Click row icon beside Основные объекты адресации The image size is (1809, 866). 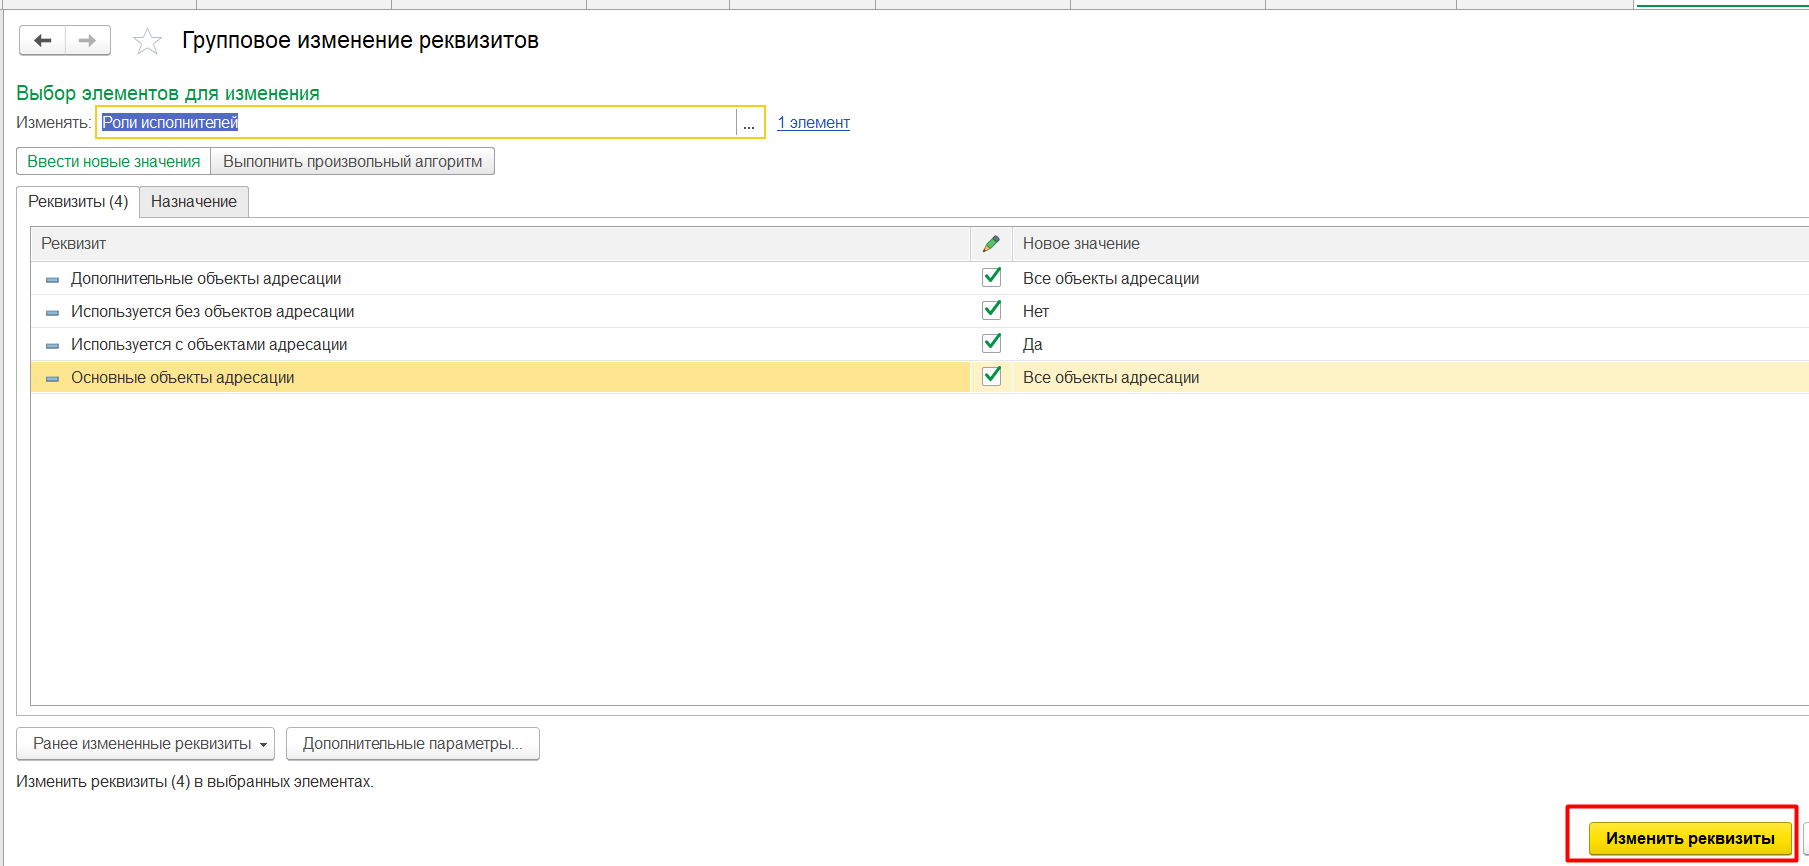(52, 379)
